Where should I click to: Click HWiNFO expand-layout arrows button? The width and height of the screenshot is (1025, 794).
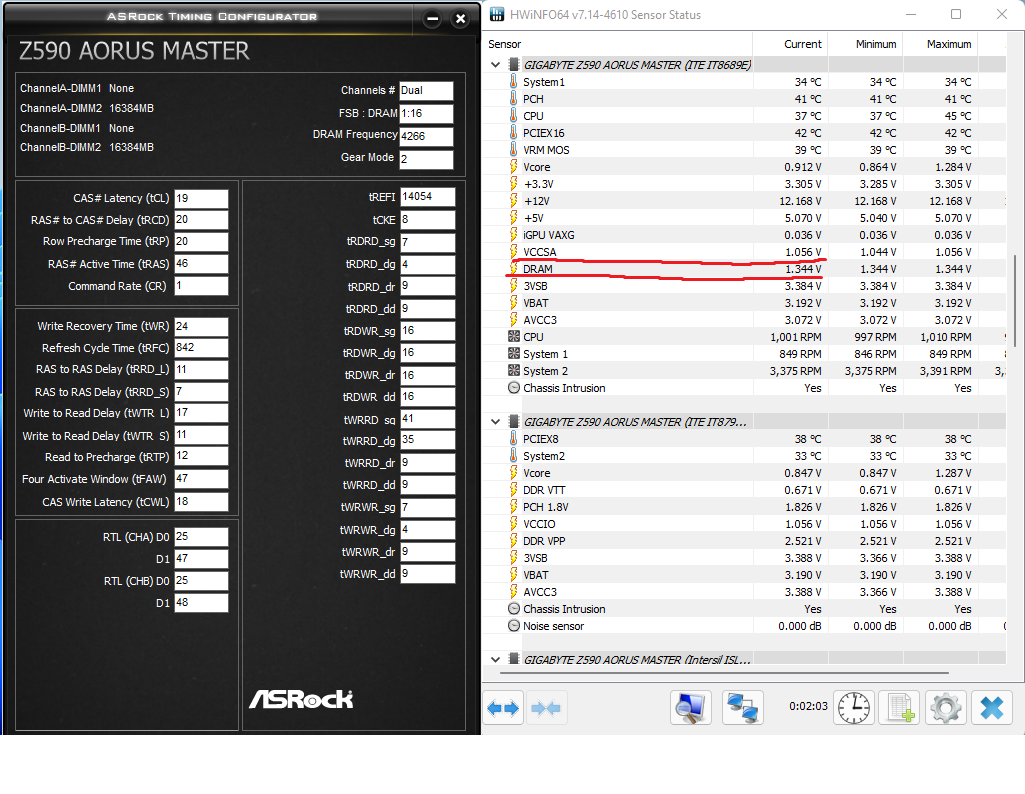click(x=503, y=708)
